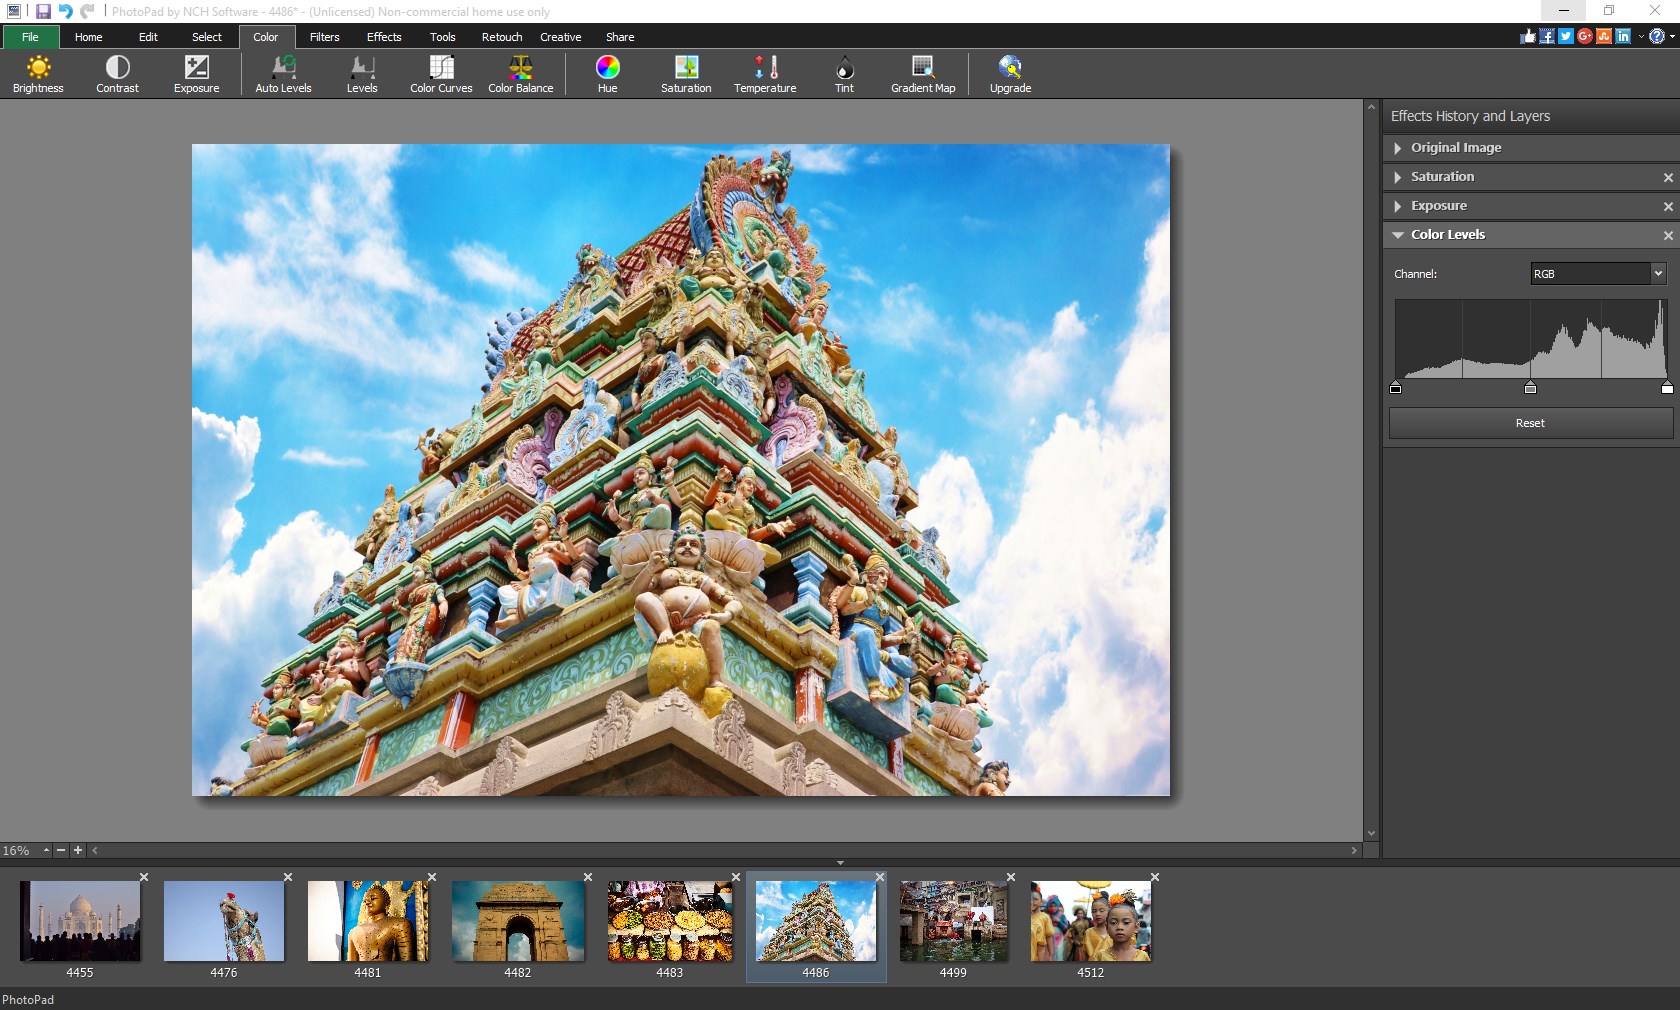The height and width of the screenshot is (1010, 1680).
Task: Open the Saturation adjustment tool
Action: click(685, 74)
